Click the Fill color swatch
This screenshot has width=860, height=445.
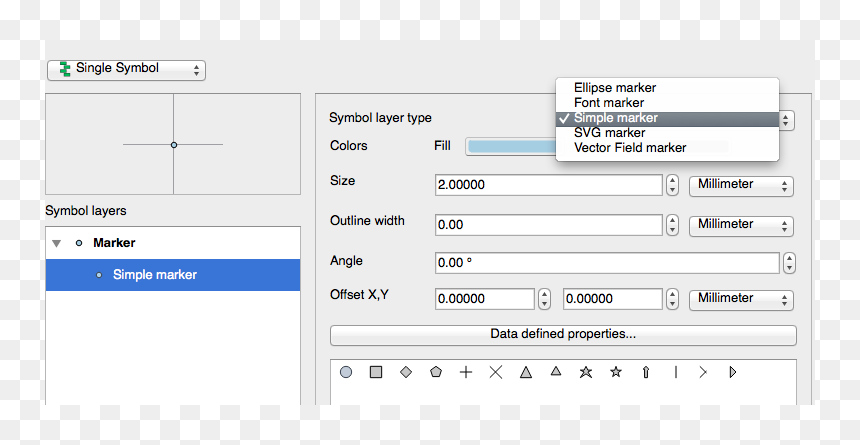pos(511,146)
